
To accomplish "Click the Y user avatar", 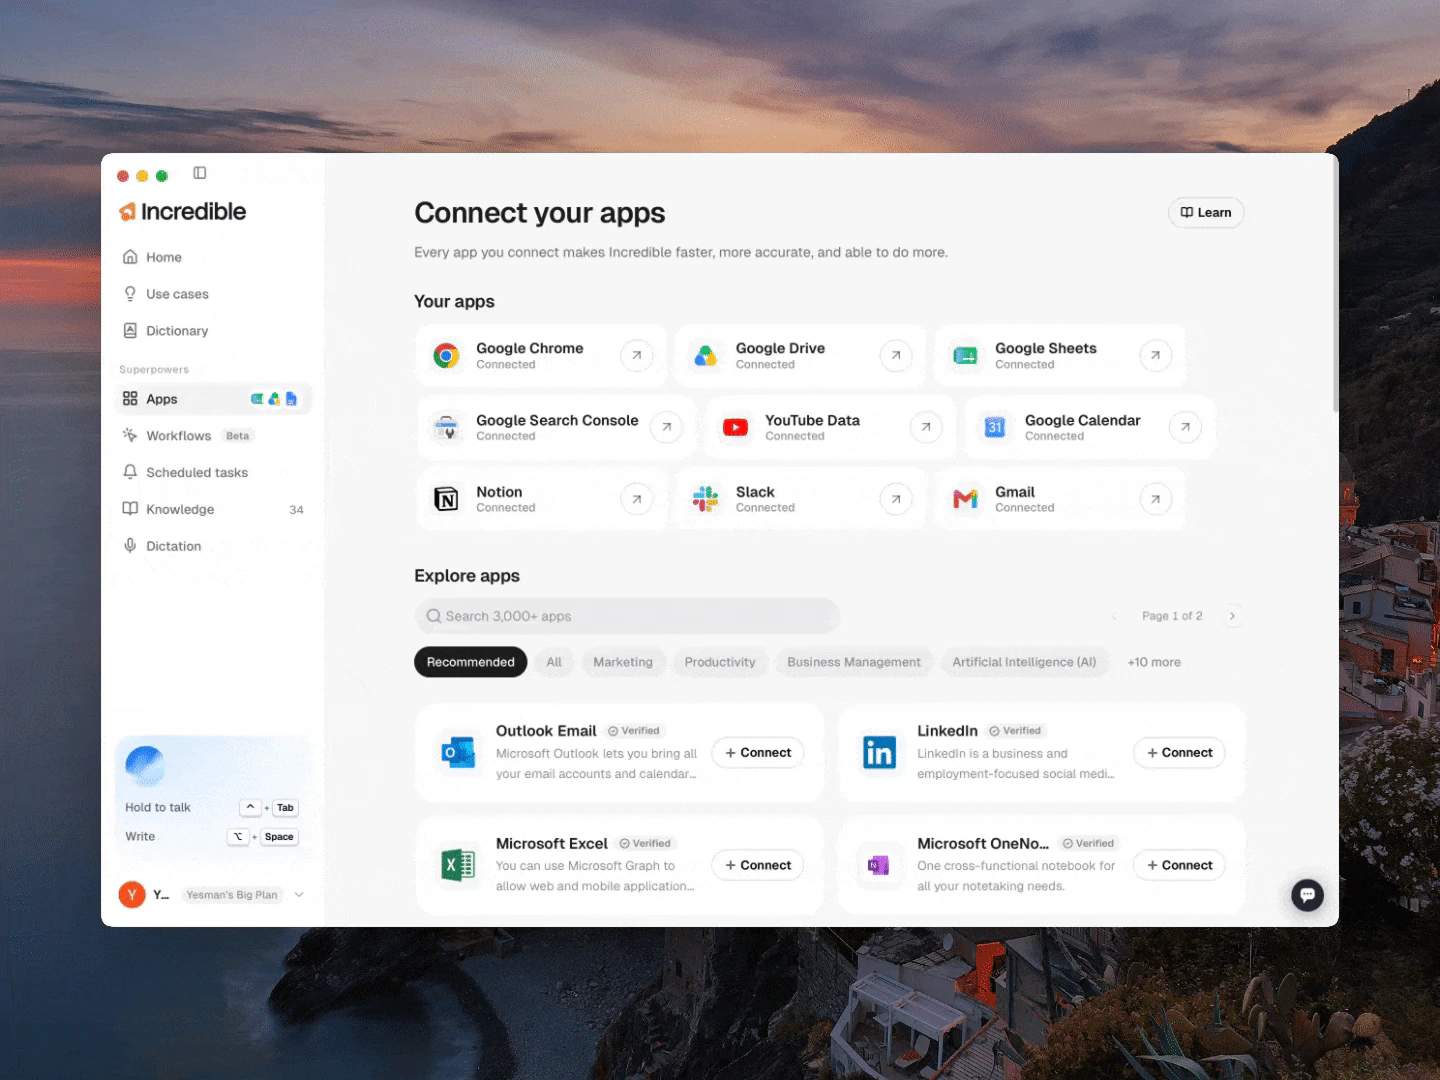I will tap(132, 895).
